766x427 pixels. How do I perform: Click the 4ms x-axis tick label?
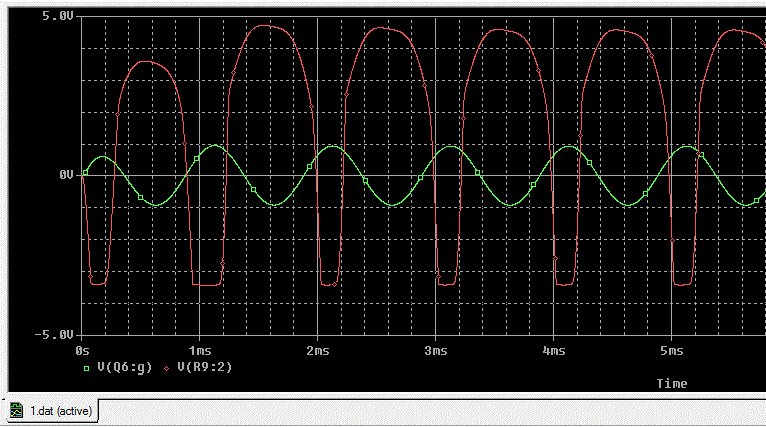(553, 352)
